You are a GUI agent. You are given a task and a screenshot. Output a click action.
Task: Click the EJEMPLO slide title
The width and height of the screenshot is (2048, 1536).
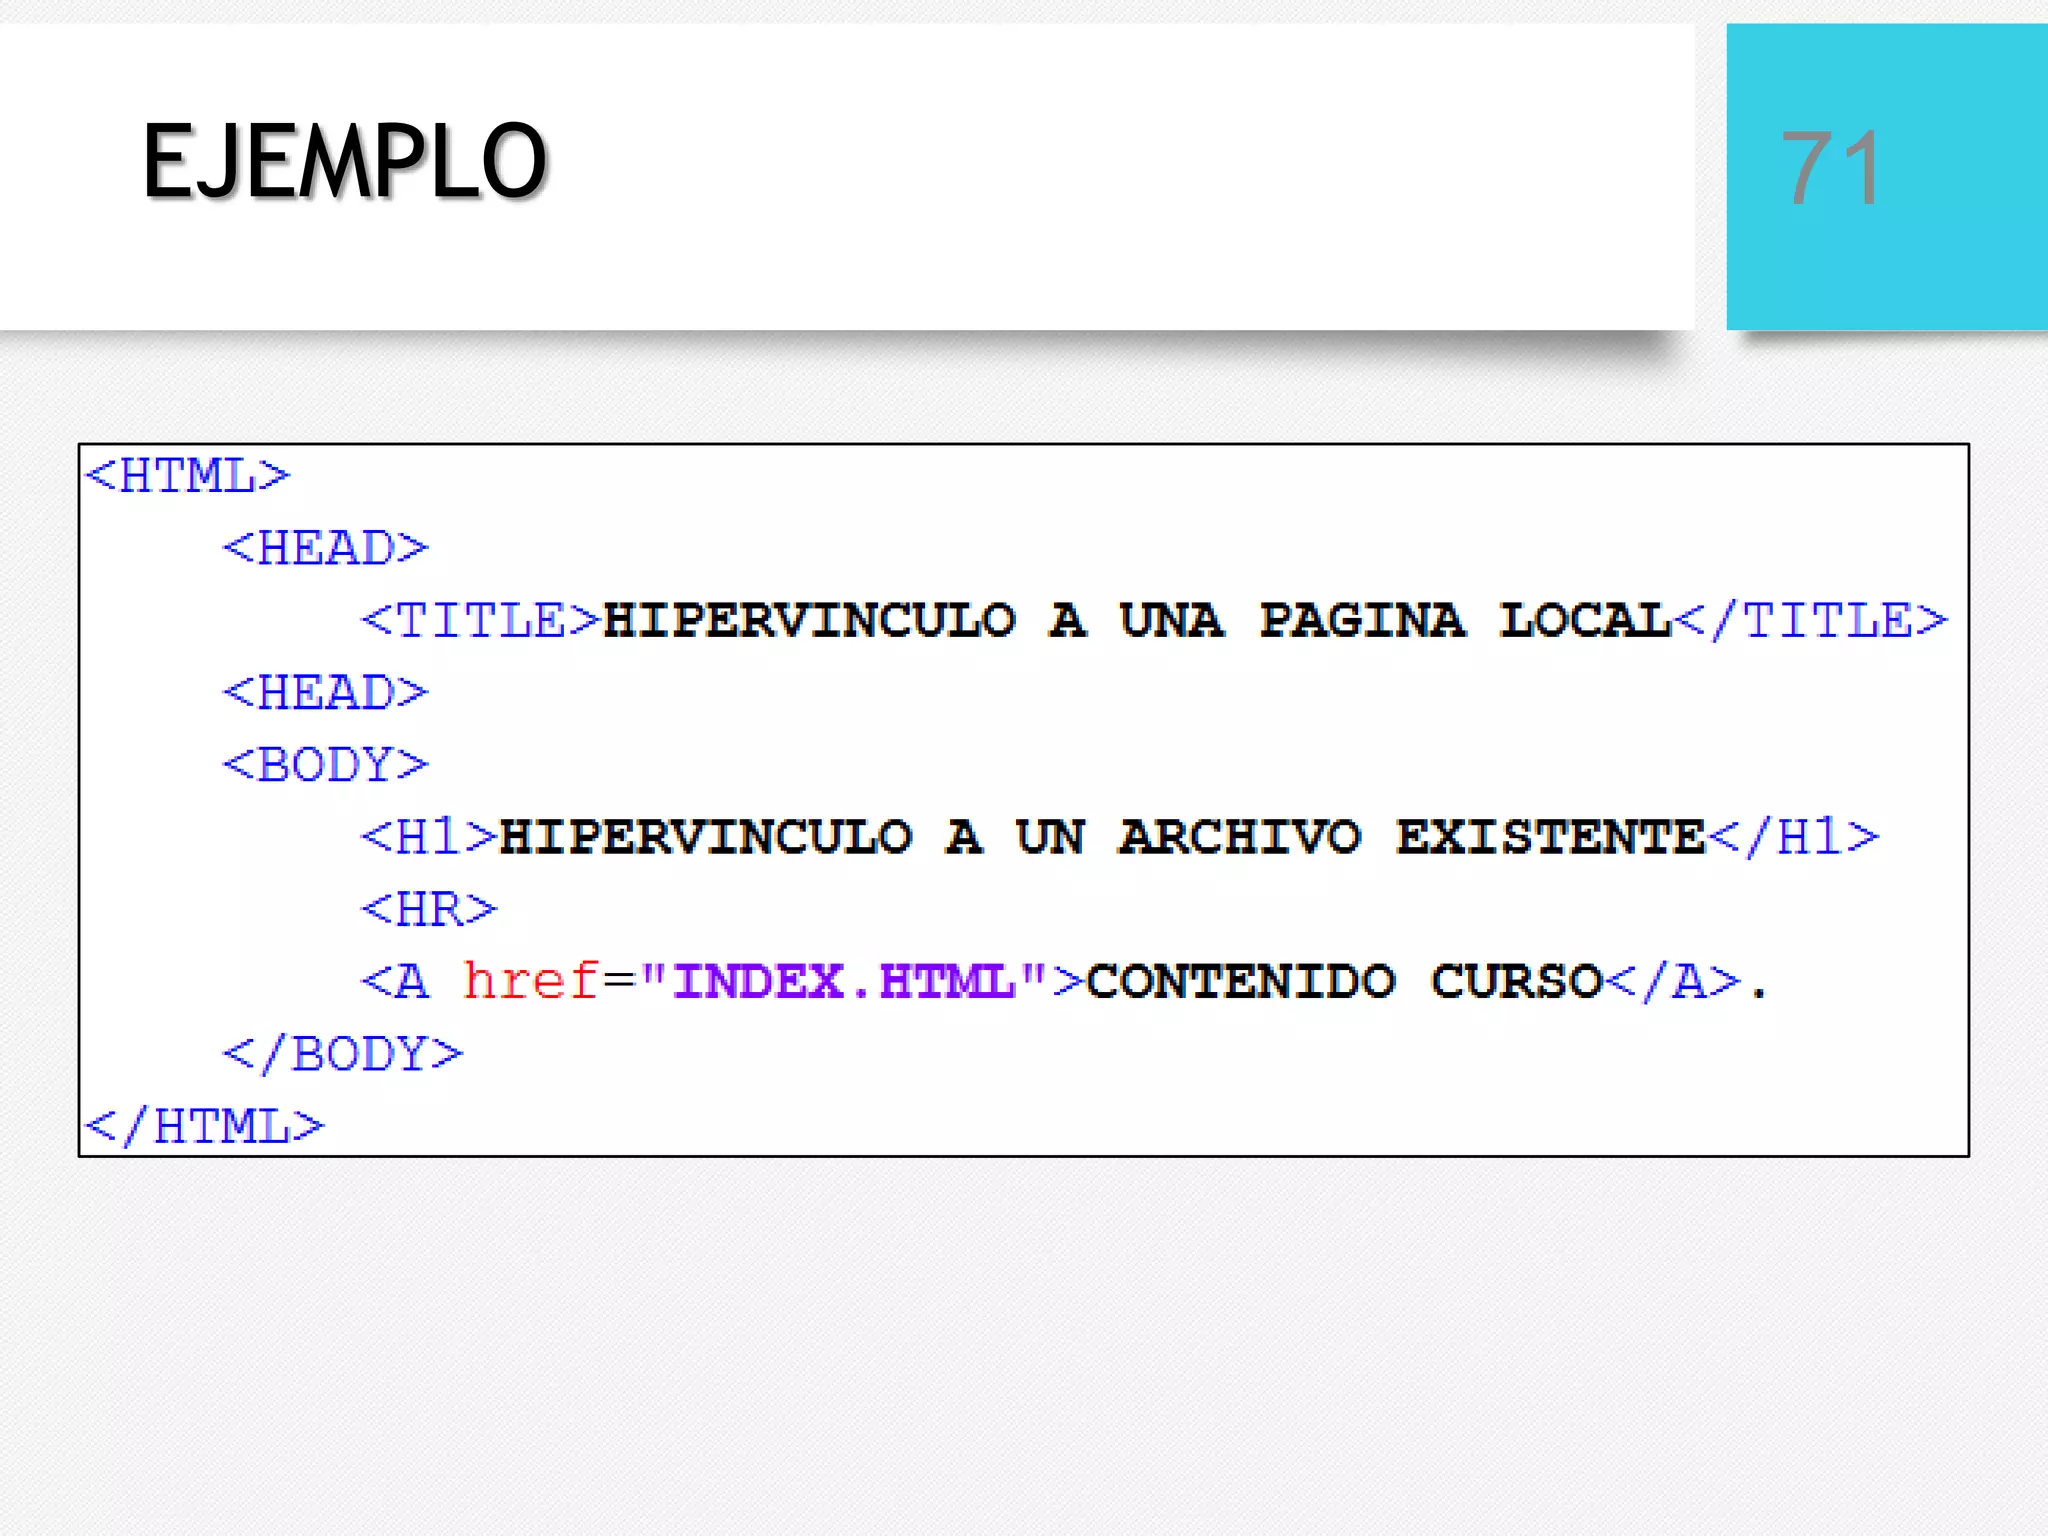pyautogui.click(x=345, y=161)
